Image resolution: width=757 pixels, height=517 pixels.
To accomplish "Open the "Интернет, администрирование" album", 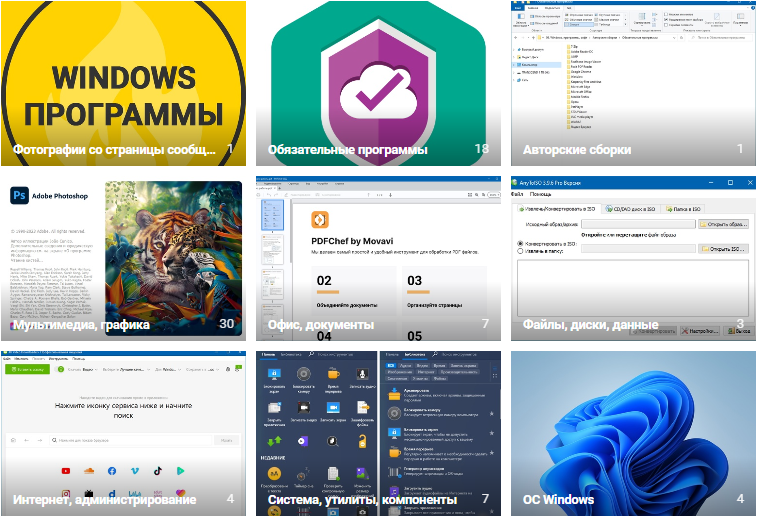I will (x=123, y=433).
